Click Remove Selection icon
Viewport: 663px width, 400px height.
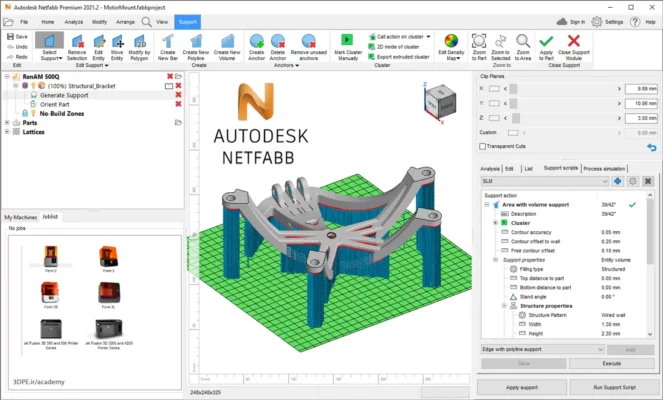[77, 47]
